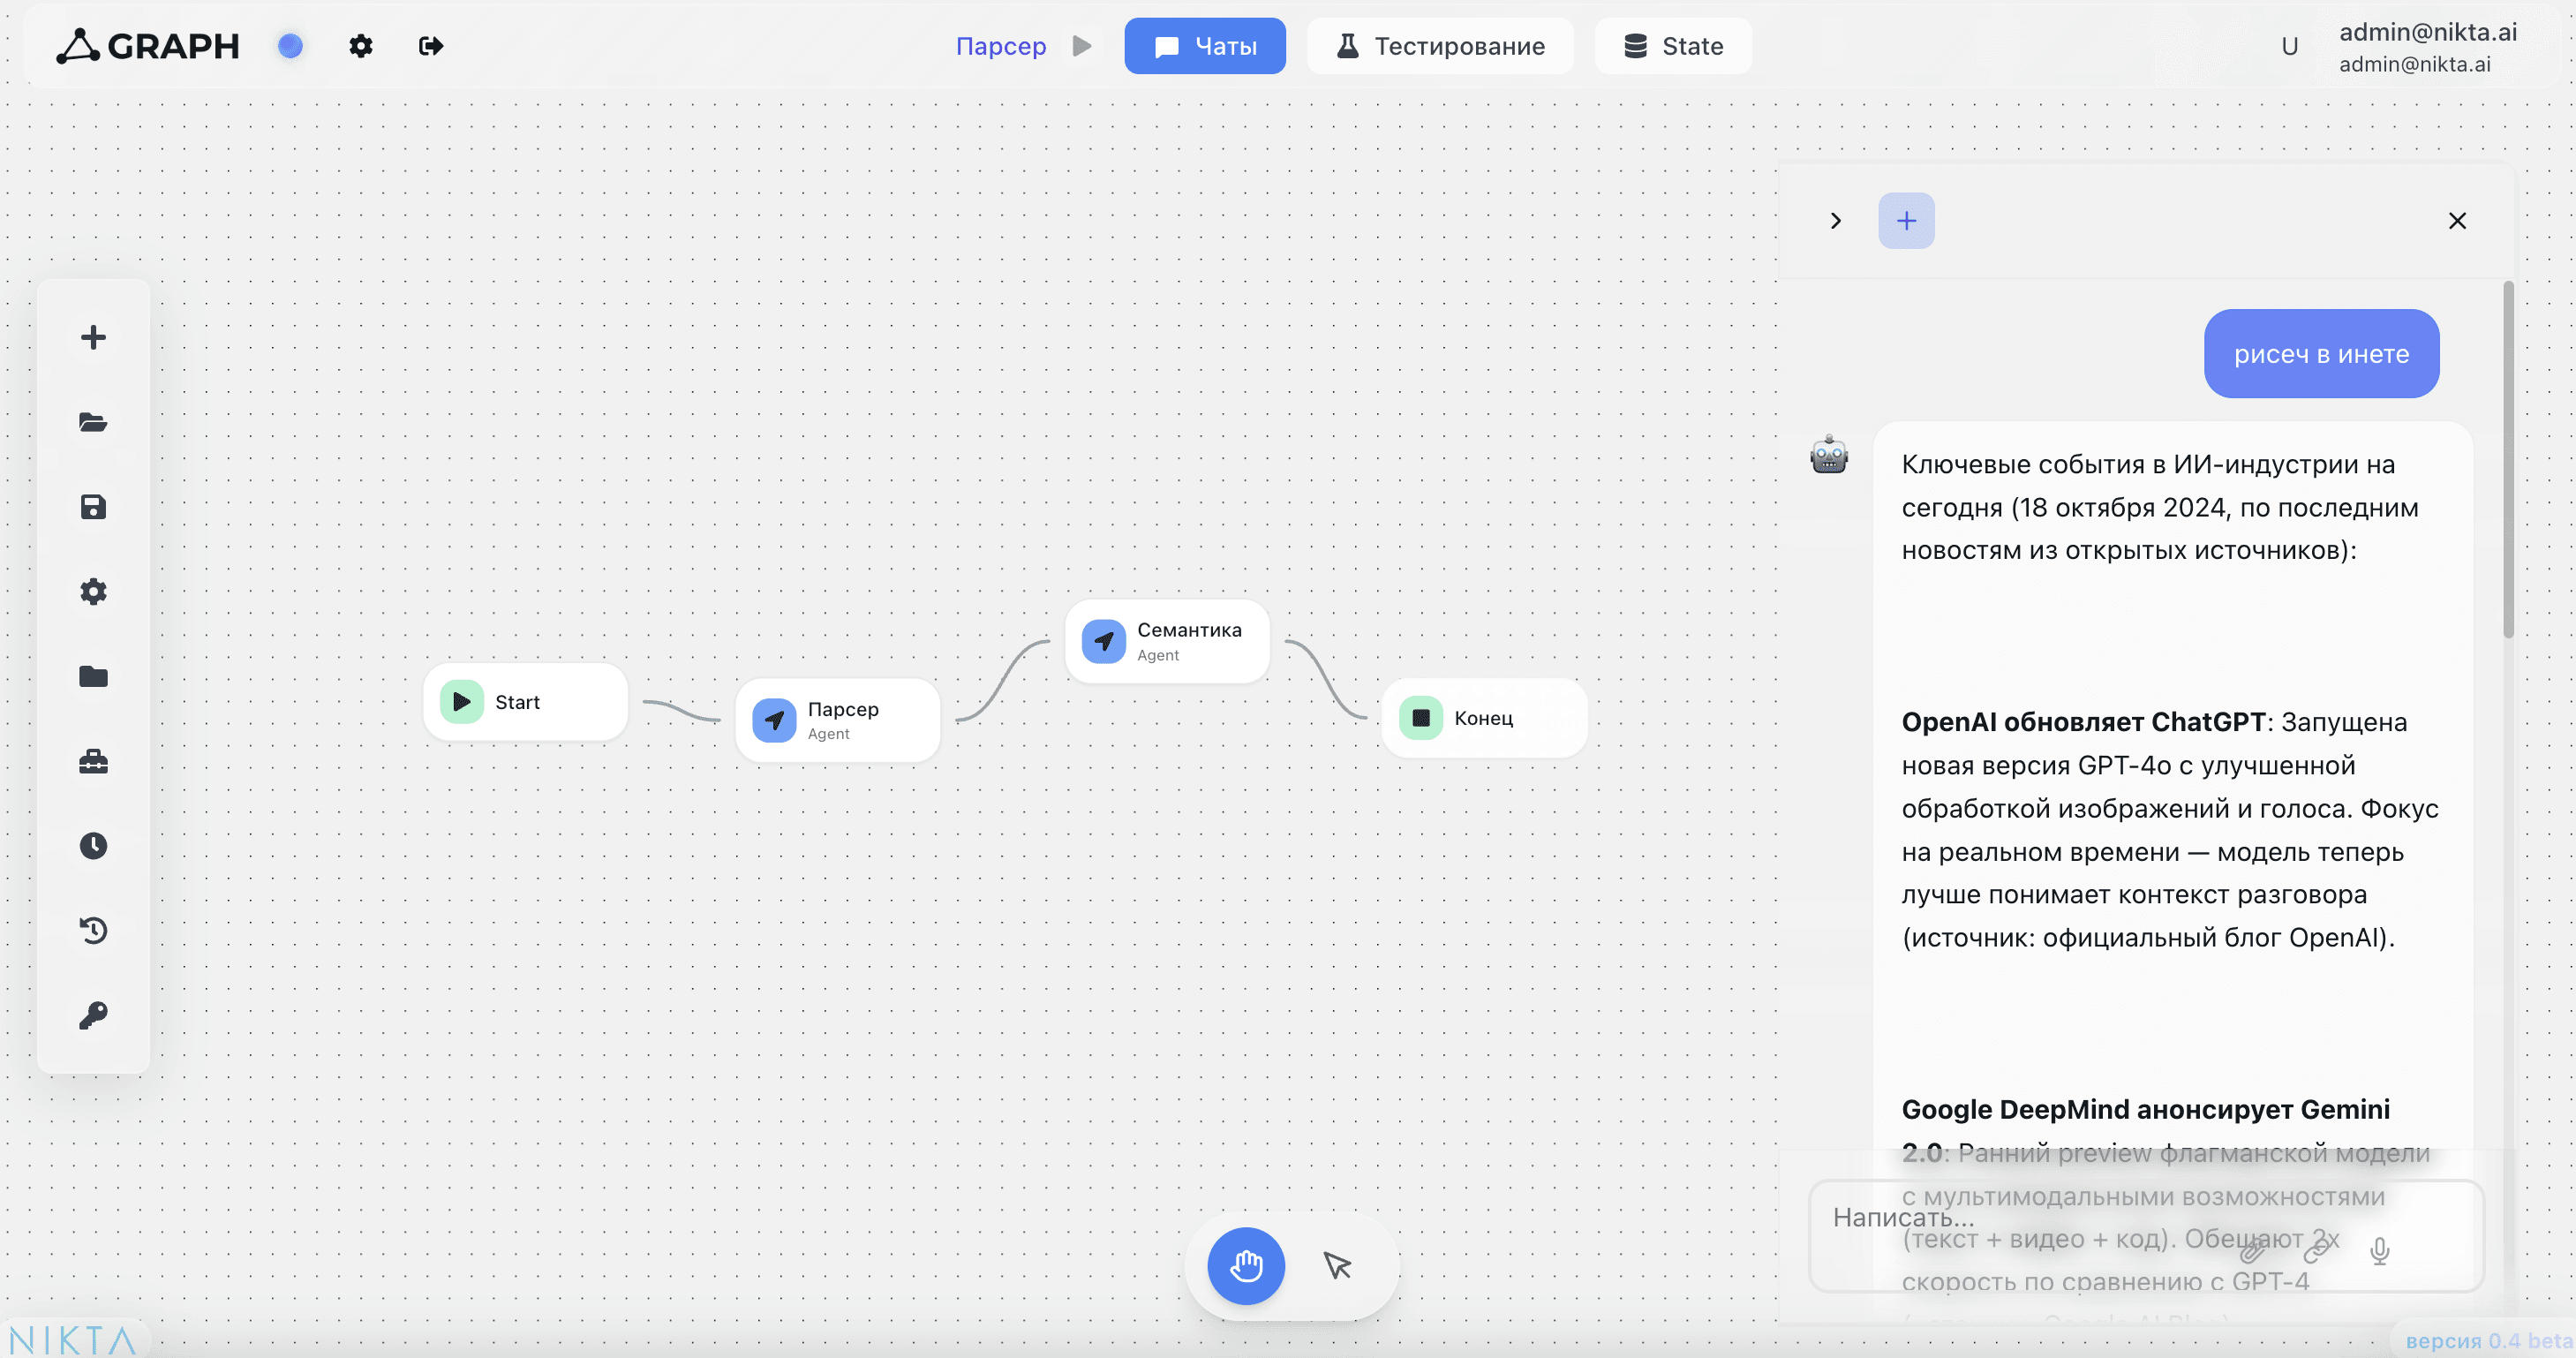The width and height of the screenshot is (2576, 1358).
Task: Click the key icon in sidebar
Action: coord(93,1016)
